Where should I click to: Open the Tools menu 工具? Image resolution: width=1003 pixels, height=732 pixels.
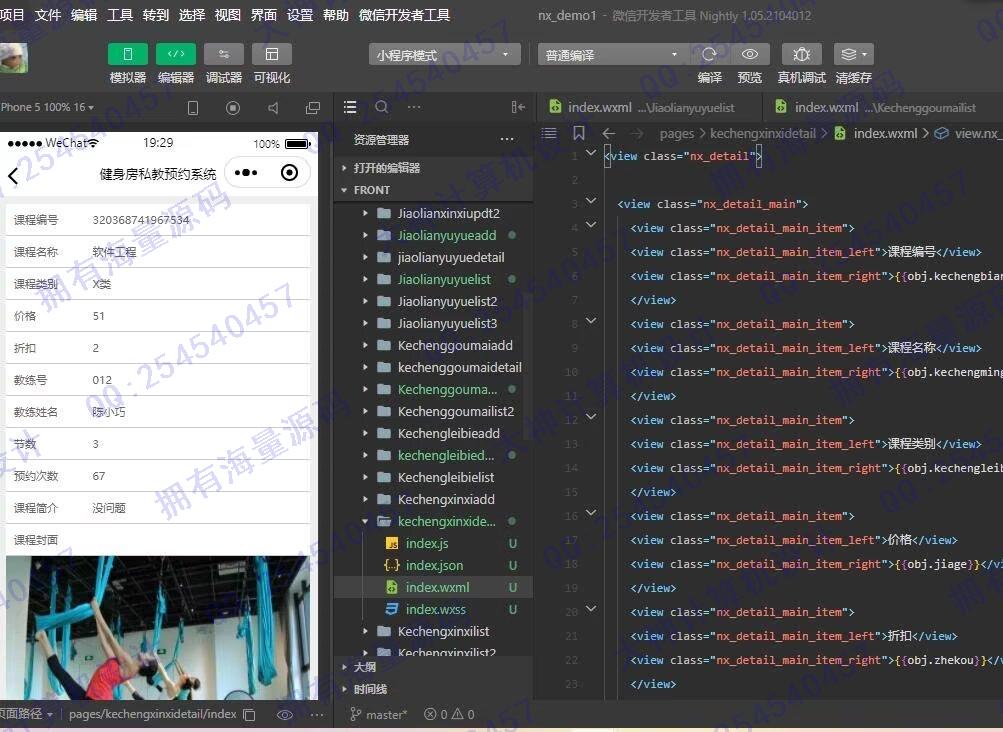click(120, 15)
